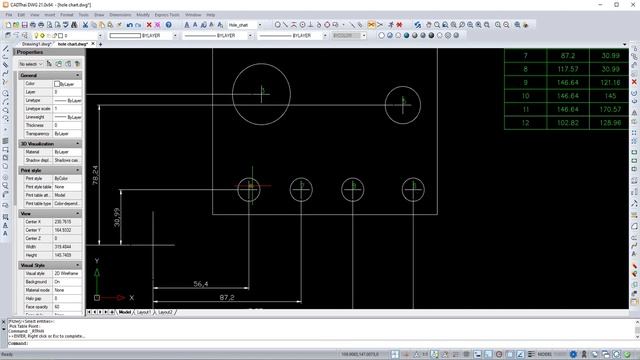Screen dimensions: 640x360
Task: Click the Pan hand icon
Action: (429, 25)
